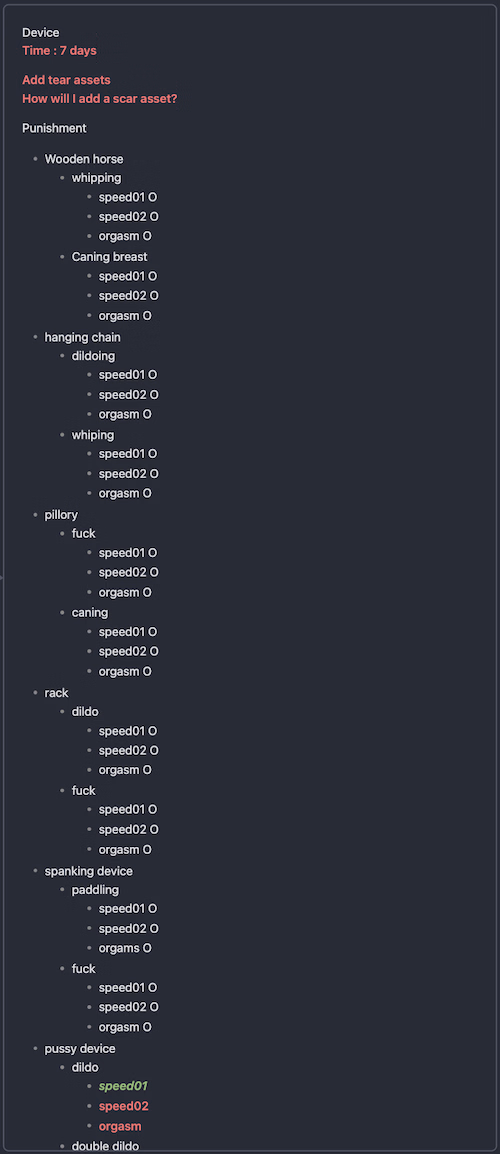This screenshot has width=500, height=1154.
Task: Select the red bold "speed02" entry
Action: 124,1106
